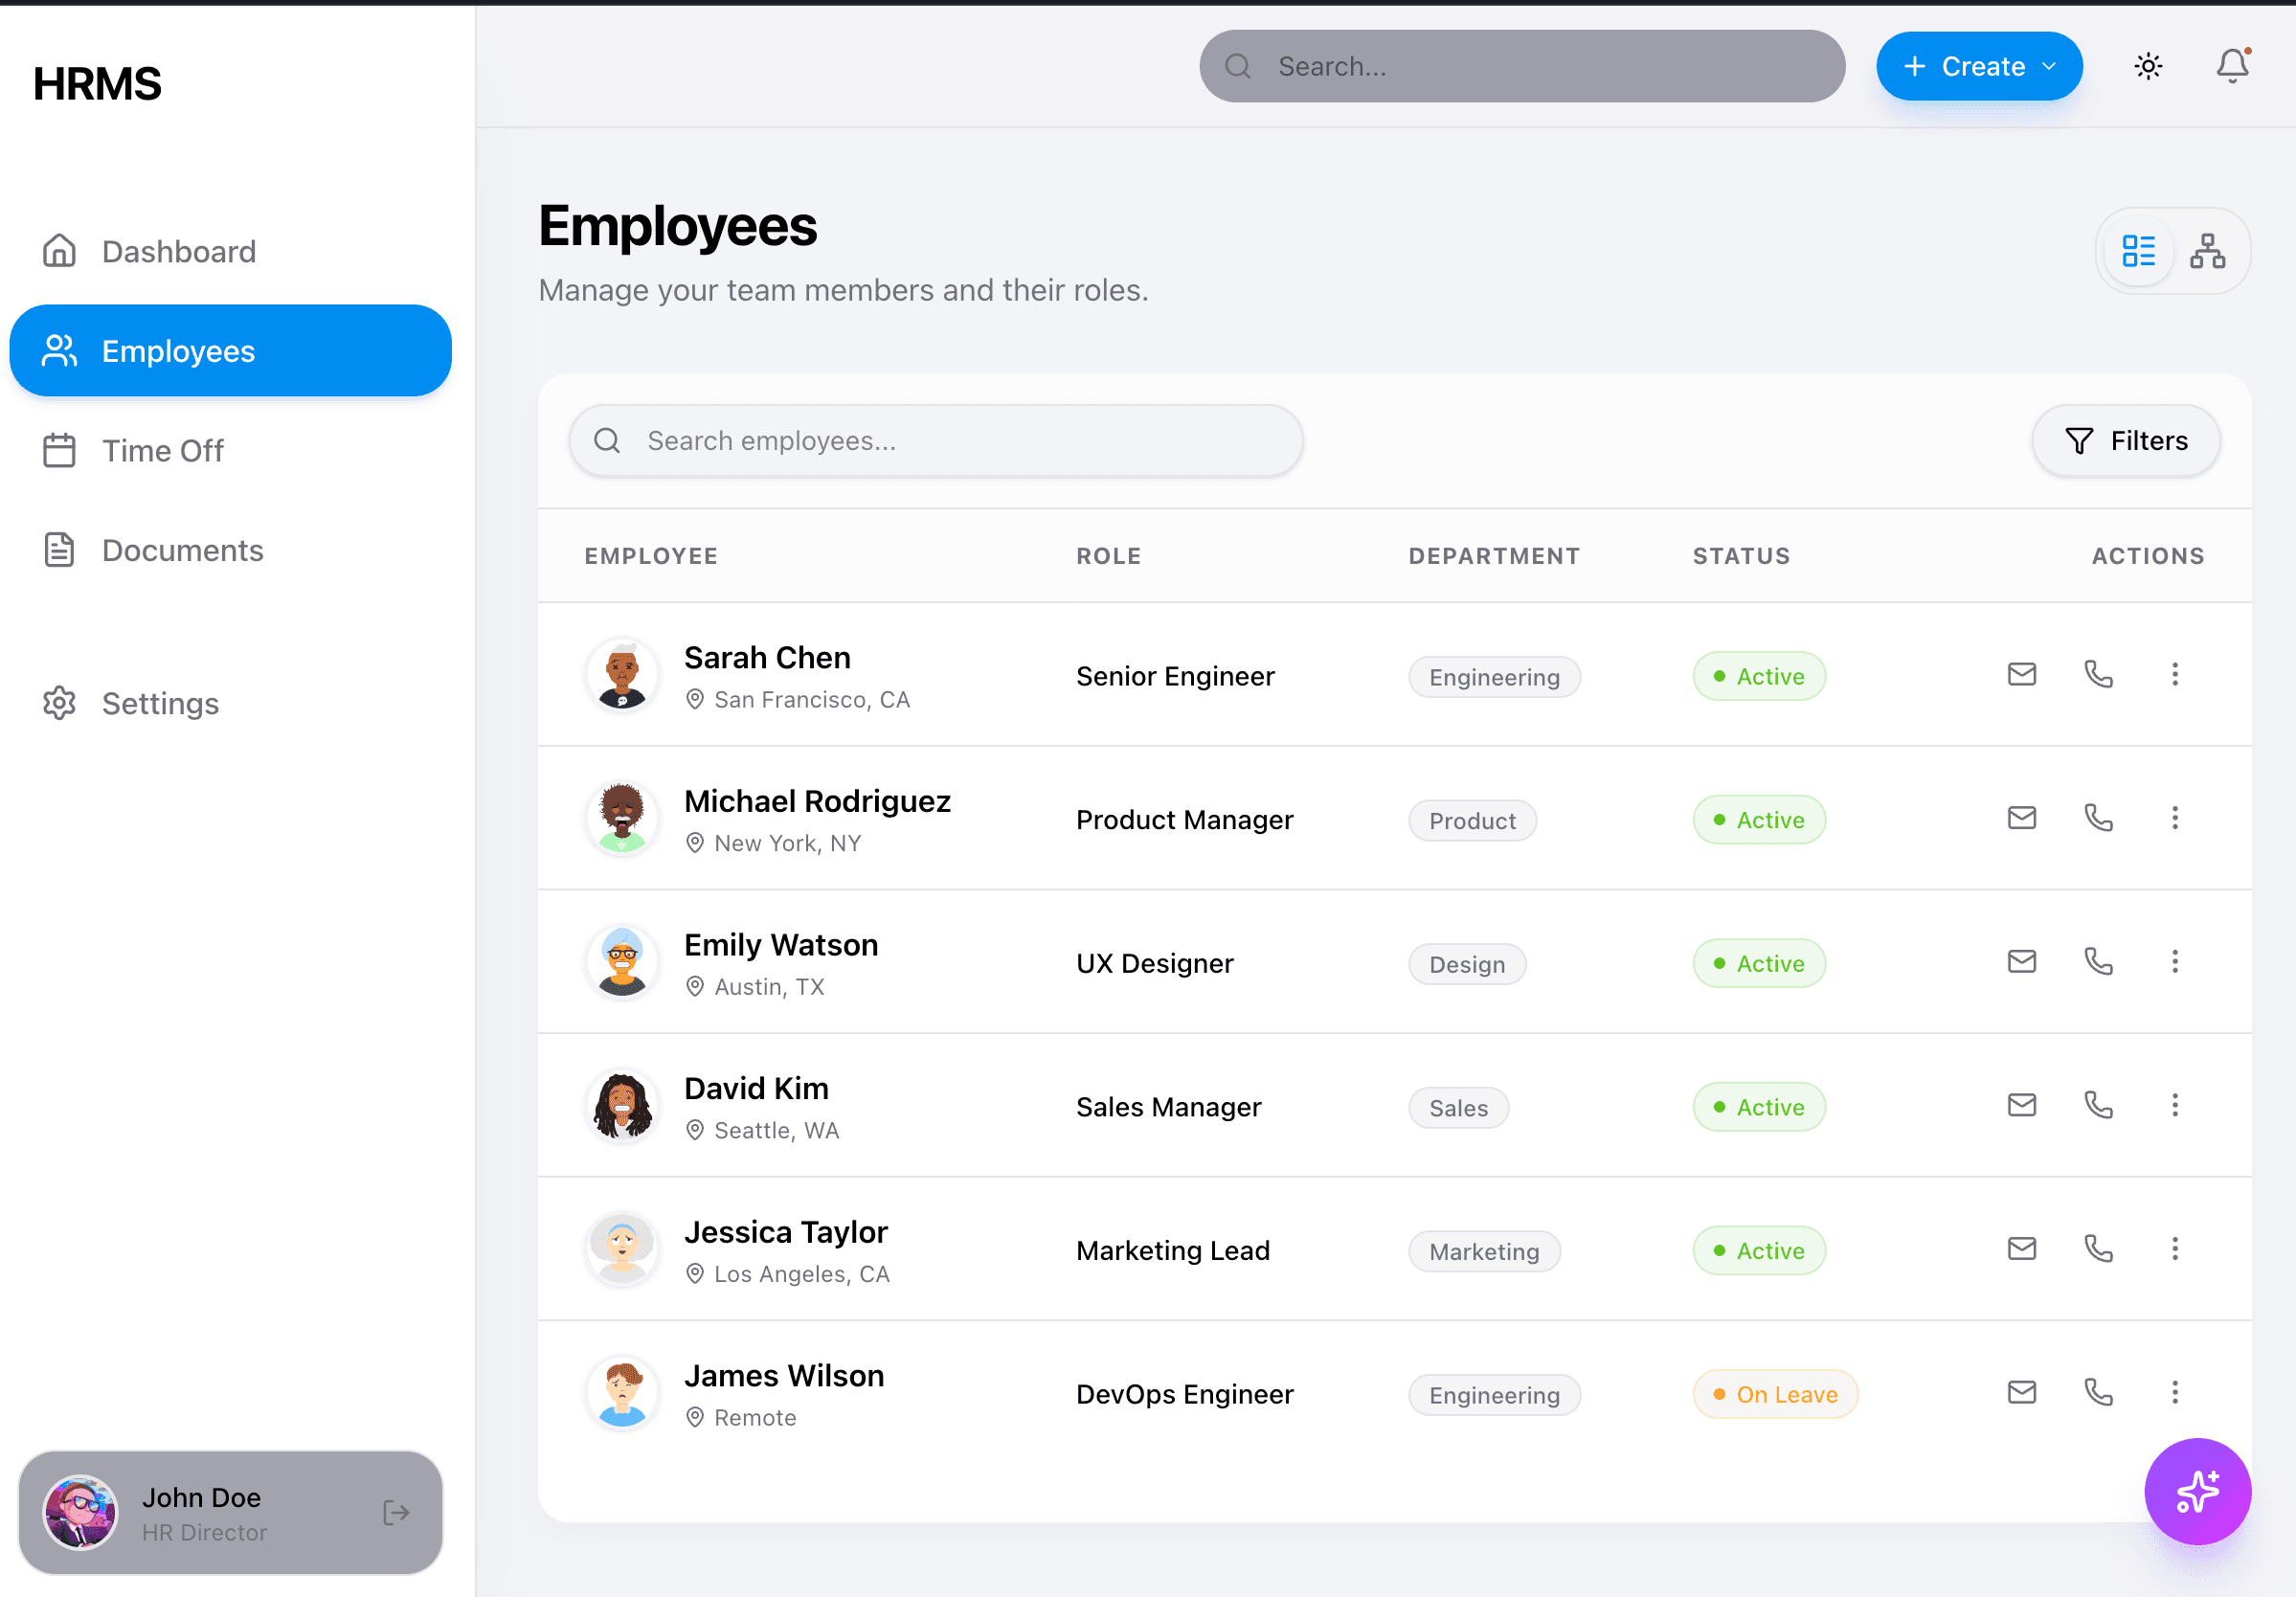2296x1597 pixels.
Task: Click the employee search field
Action: pyautogui.click(x=935, y=440)
